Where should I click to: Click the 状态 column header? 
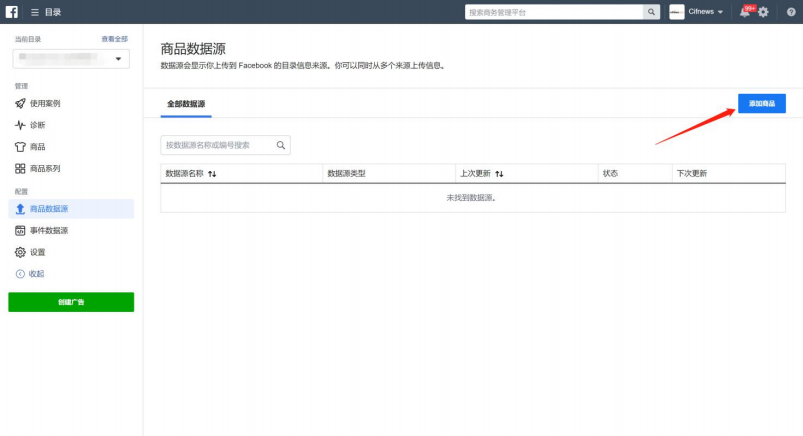point(610,174)
